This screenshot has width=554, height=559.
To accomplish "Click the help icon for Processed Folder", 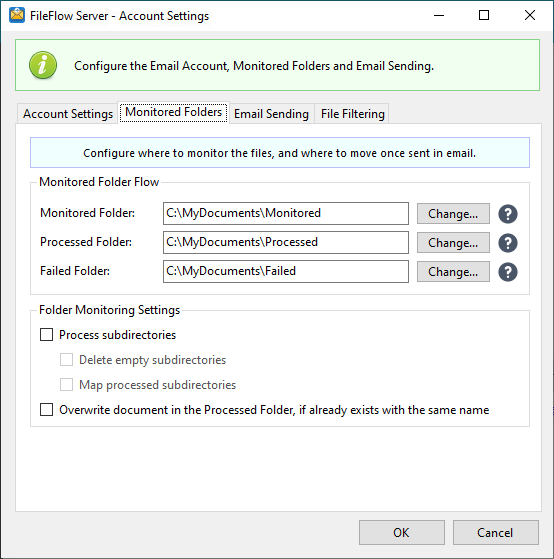I will point(508,243).
